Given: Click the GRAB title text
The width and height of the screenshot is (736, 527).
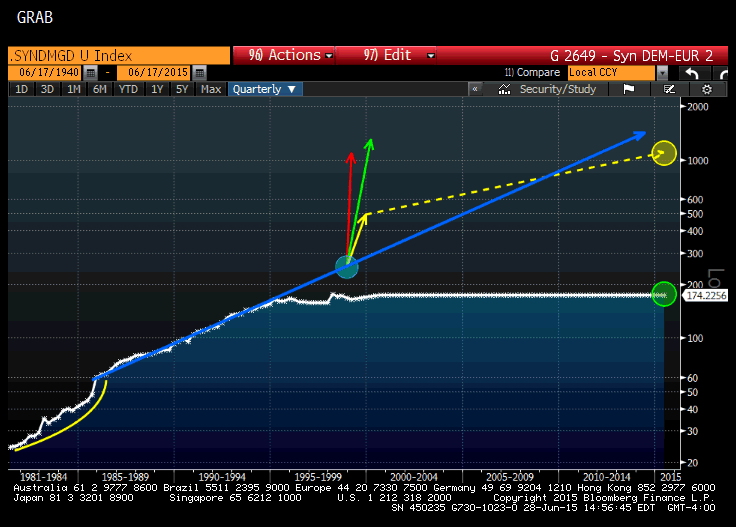Looking at the screenshot, I should click(x=35, y=17).
